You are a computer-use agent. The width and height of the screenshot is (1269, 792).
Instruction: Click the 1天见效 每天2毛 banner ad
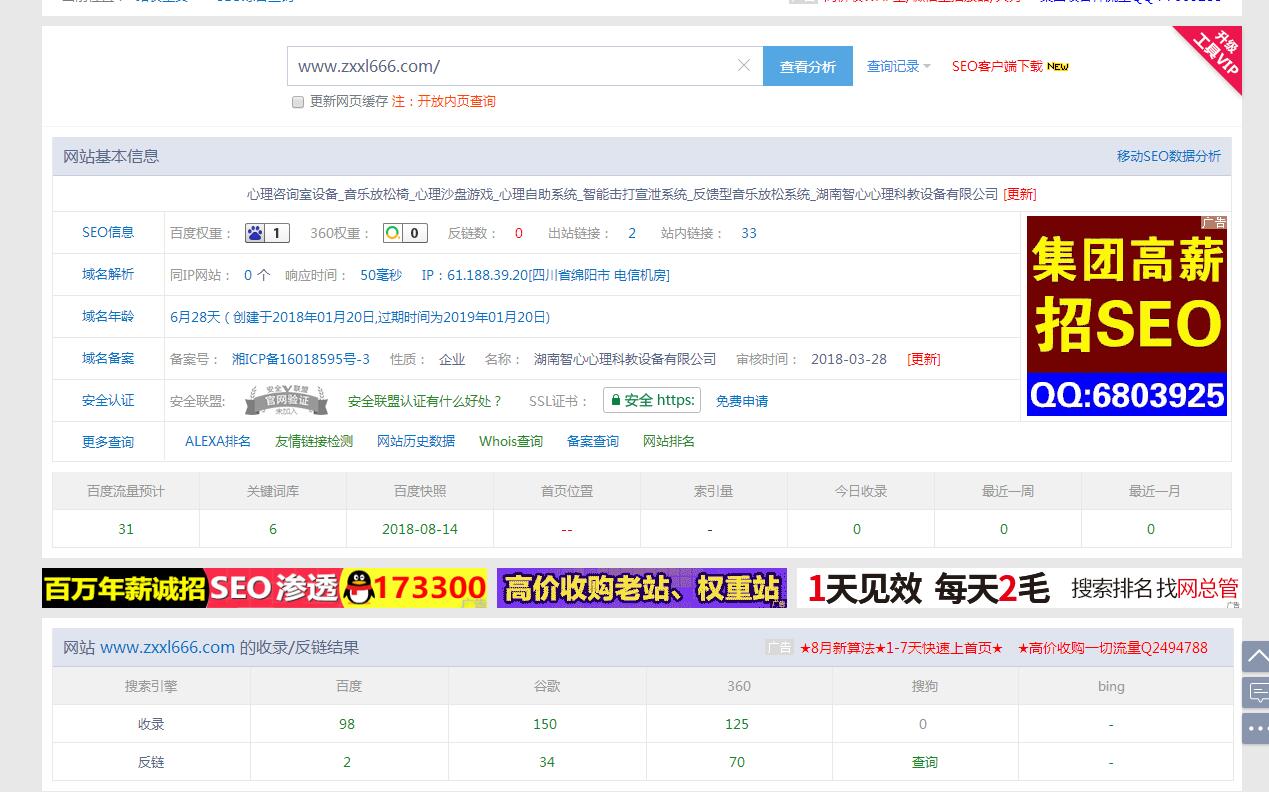click(x=1019, y=588)
